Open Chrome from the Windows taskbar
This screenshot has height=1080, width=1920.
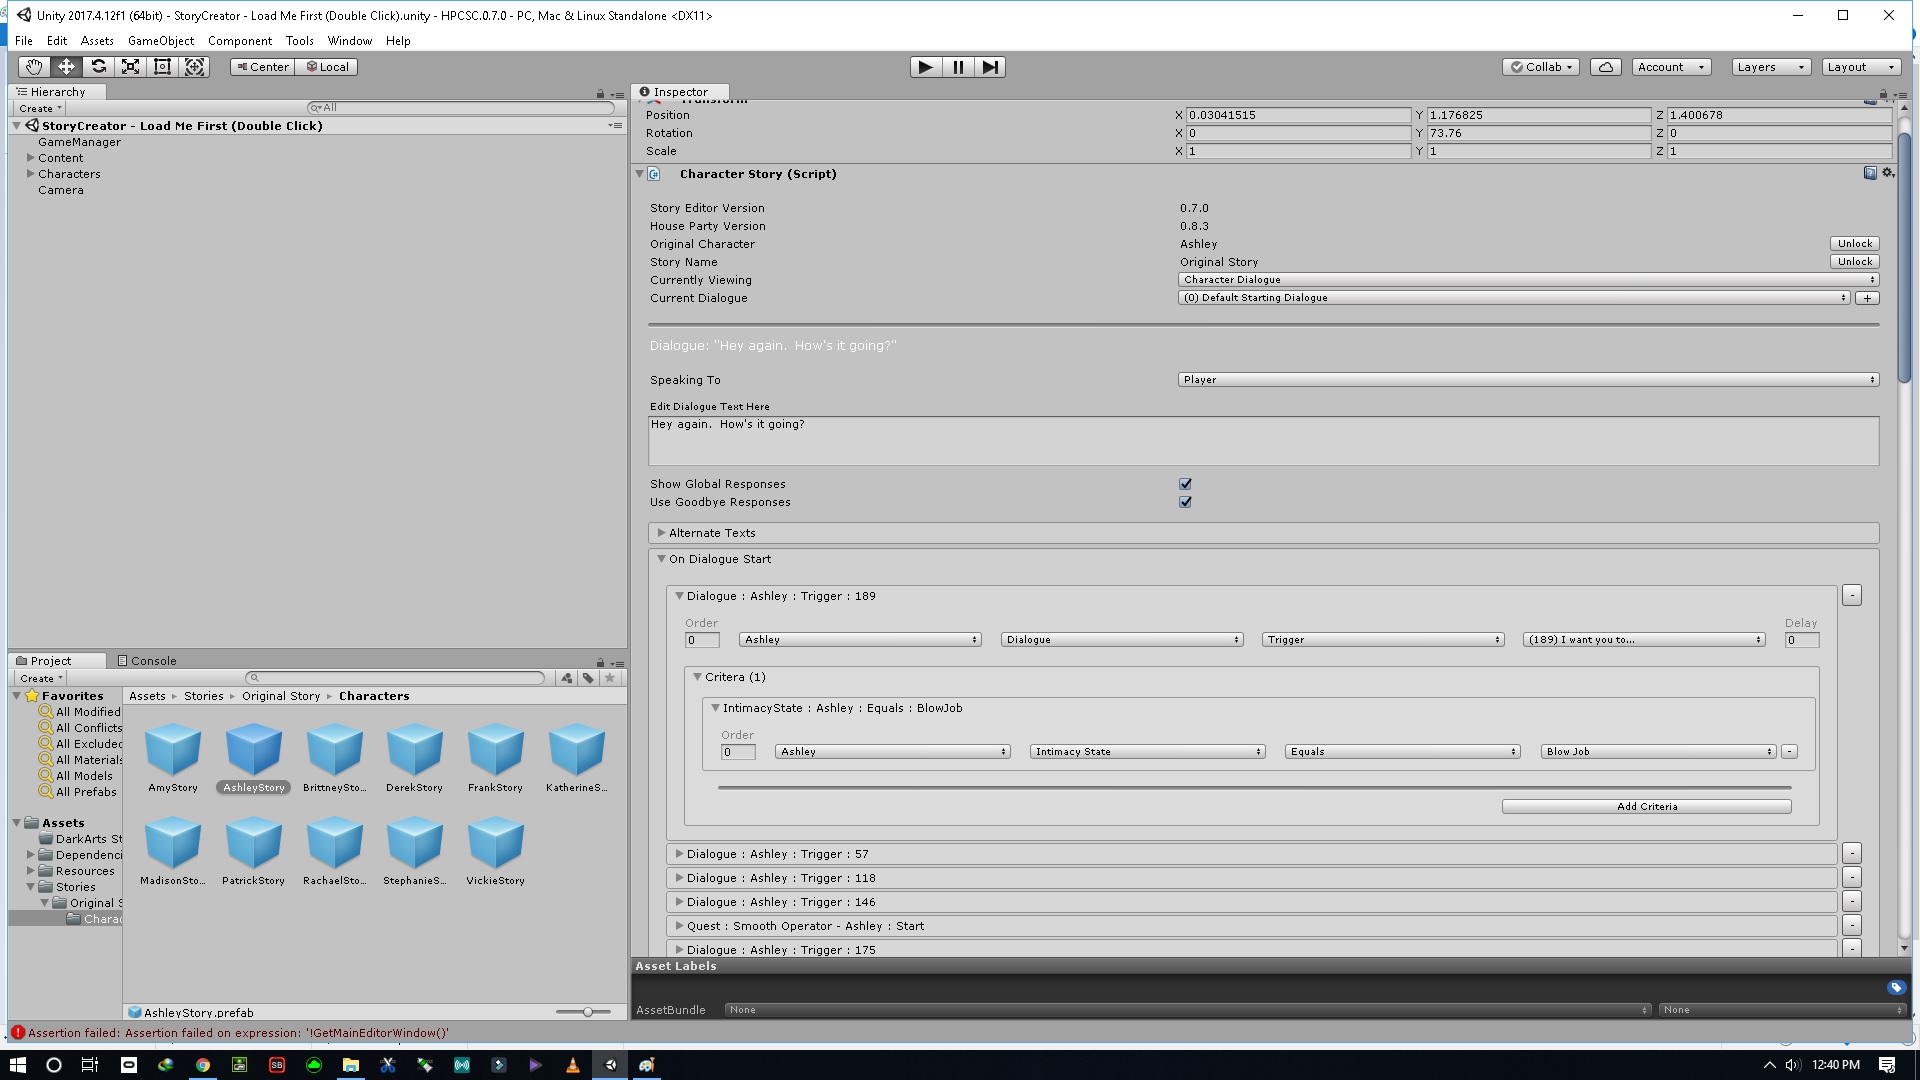pyautogui.click(x=202, y=1065)
